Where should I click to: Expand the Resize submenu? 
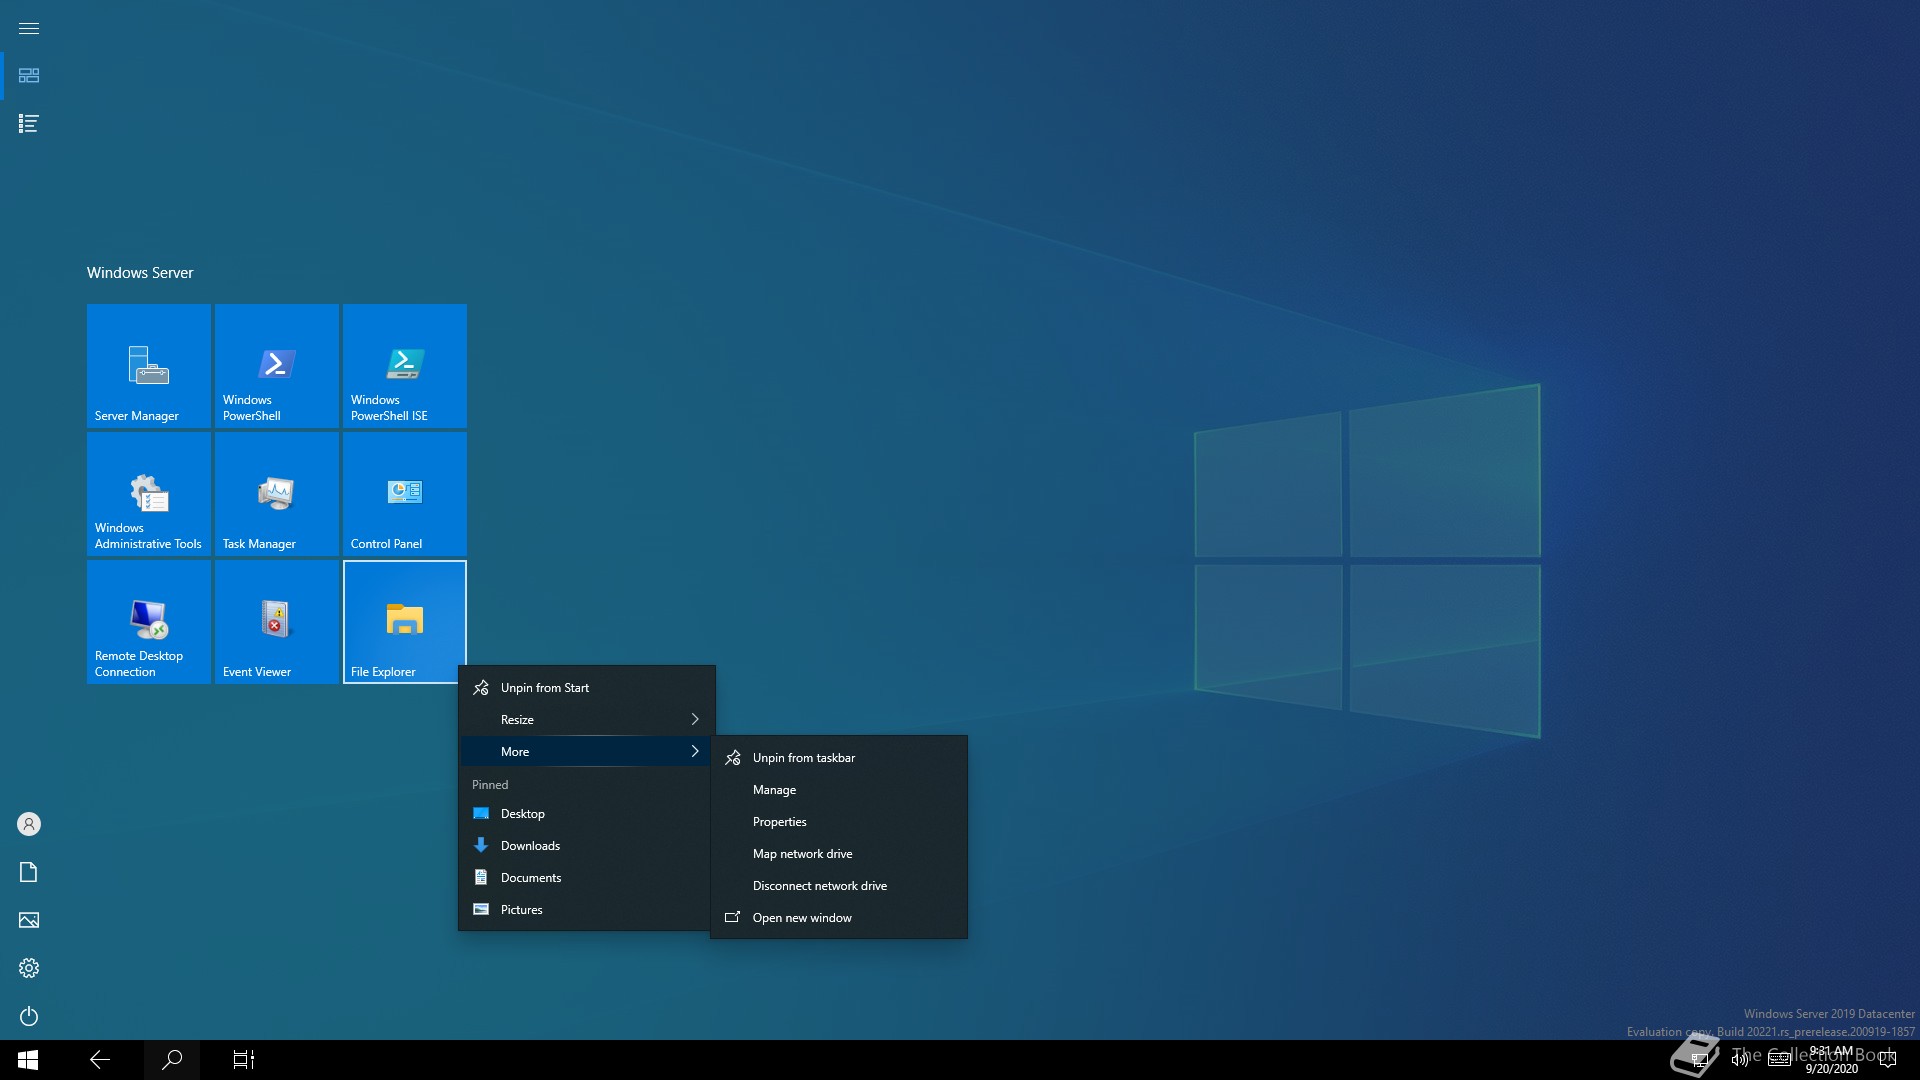click(x=587, y=720)
